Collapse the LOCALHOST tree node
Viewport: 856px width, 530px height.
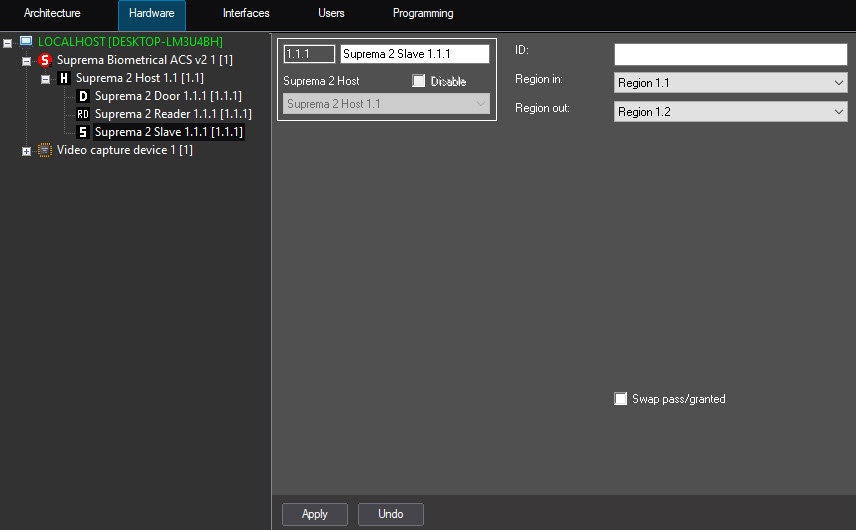(8, 43)
